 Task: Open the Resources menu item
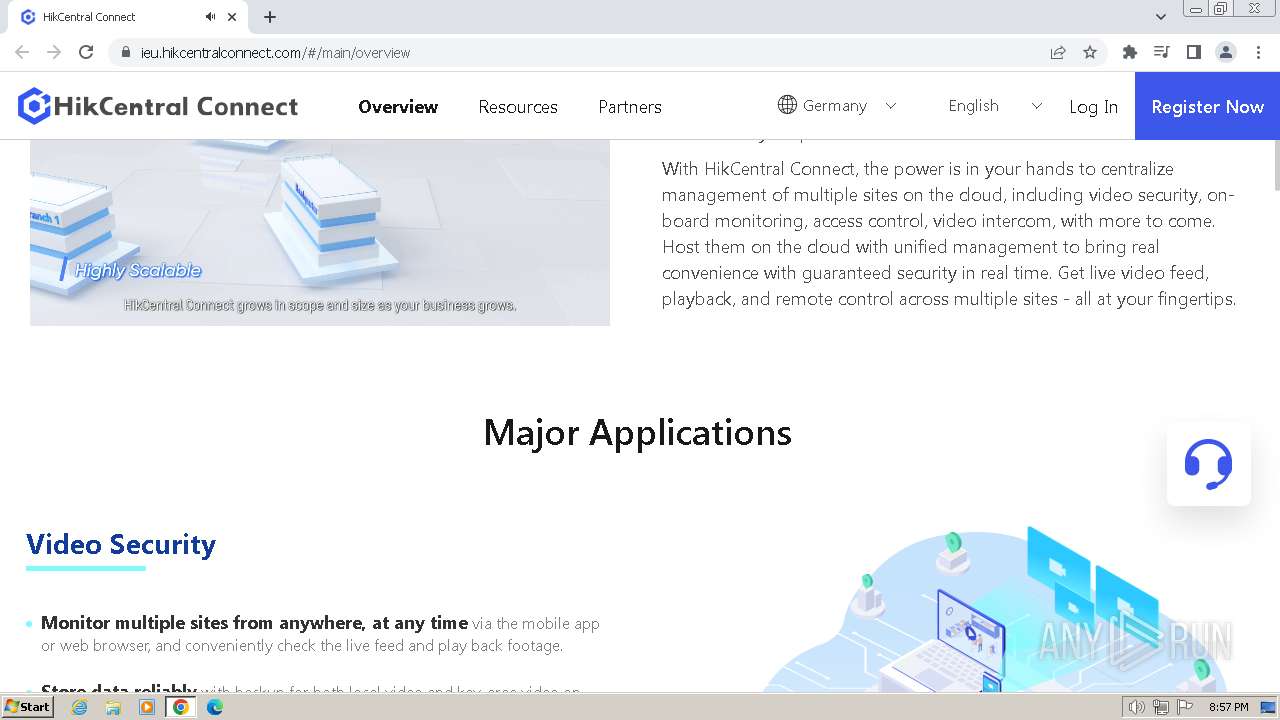click(518, 106)
